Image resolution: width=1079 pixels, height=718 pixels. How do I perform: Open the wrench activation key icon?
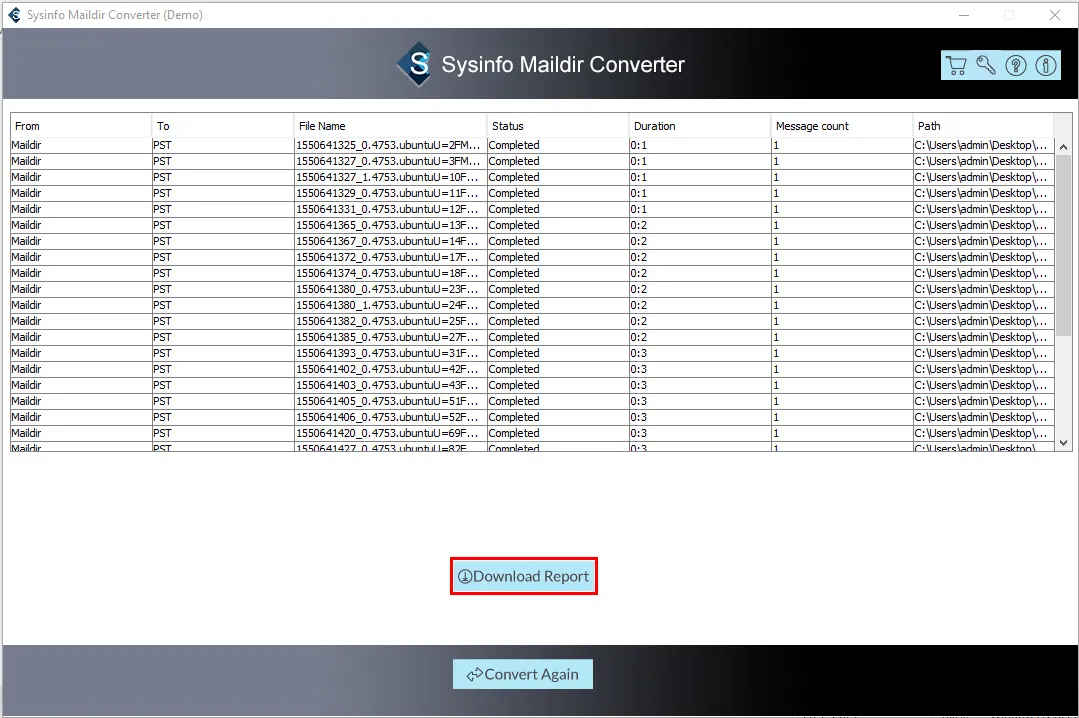[x=986, y=66]
